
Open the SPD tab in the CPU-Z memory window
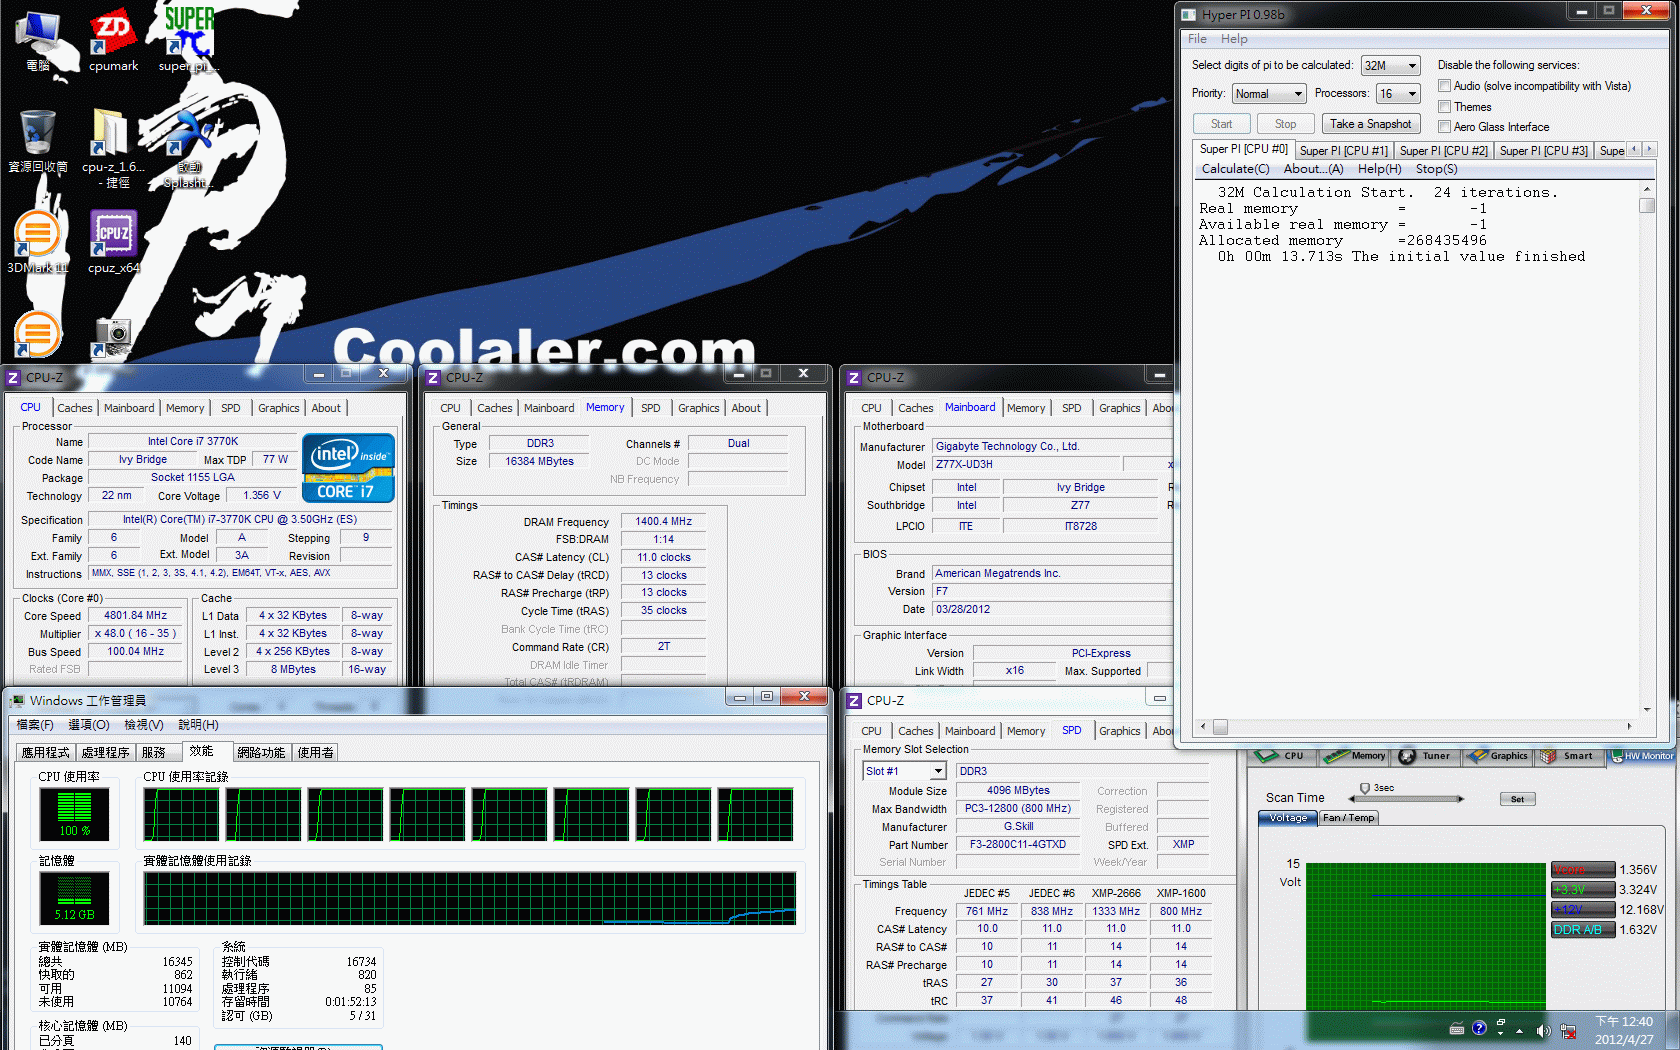coord(651,408)
